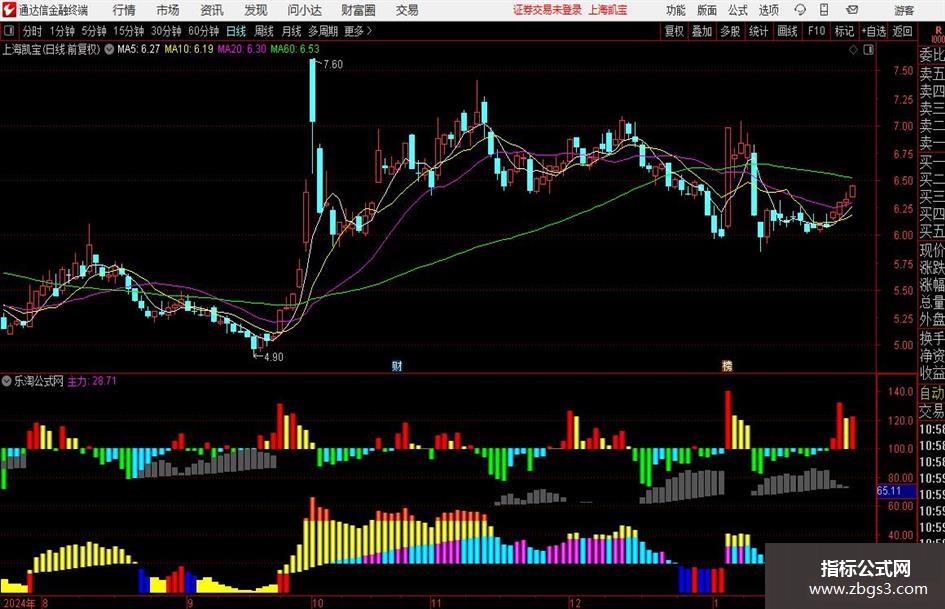The height and width of the screenshot is (609, 945).
Task: Open the 问小达 menu
Action: pos(304,10)
